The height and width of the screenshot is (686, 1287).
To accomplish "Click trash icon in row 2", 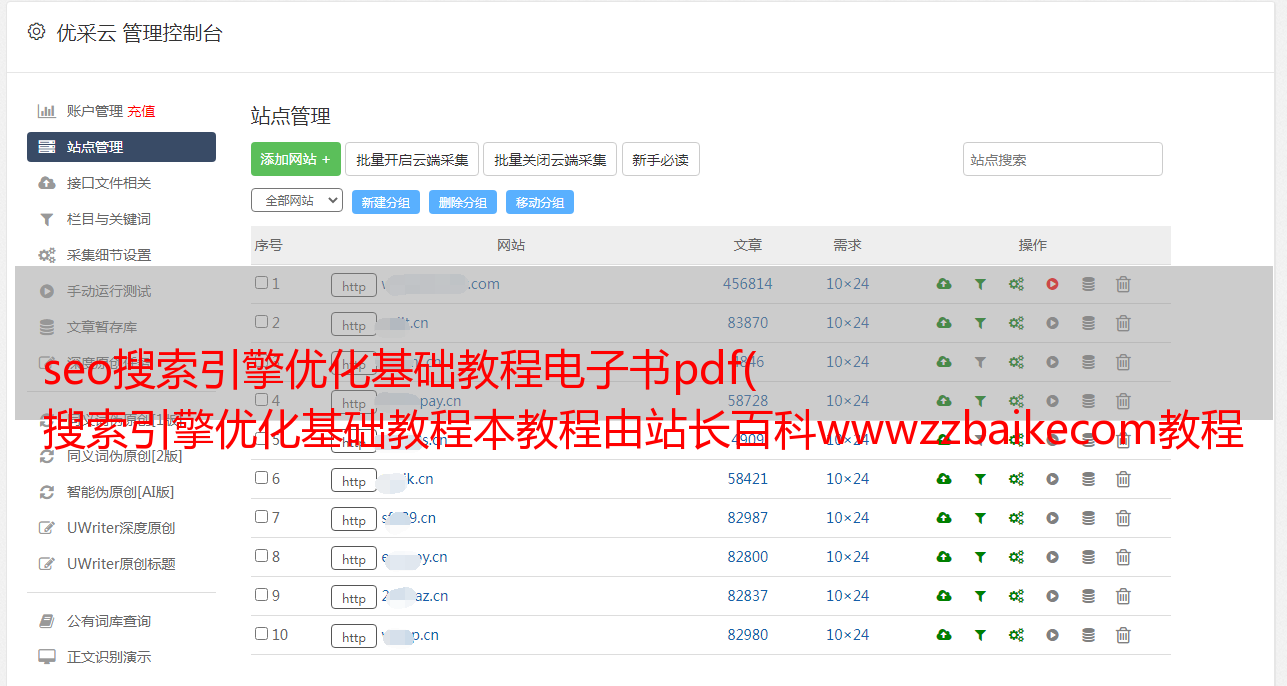I will [1123, 323].
